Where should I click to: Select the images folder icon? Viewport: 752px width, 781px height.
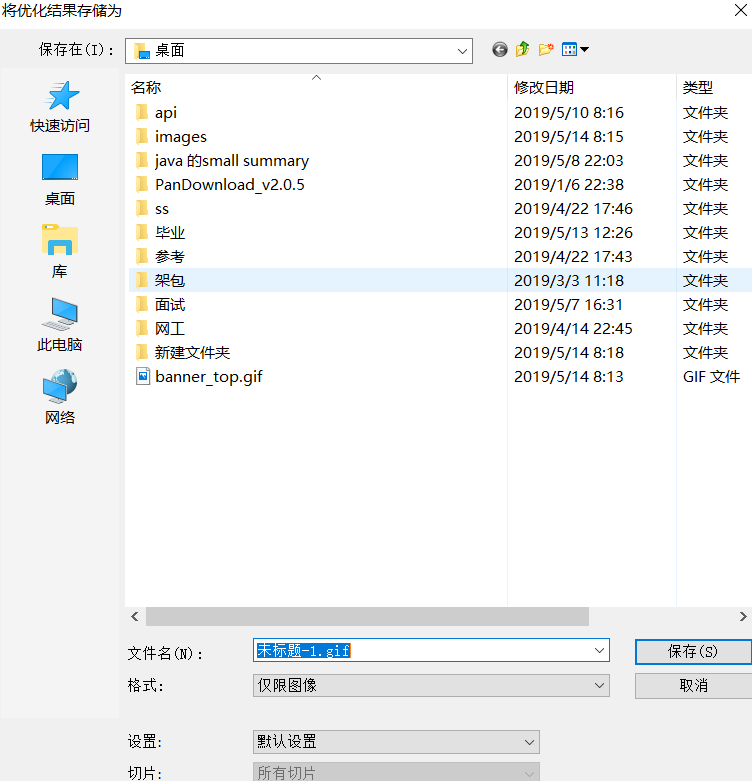(x=142, y=136)
